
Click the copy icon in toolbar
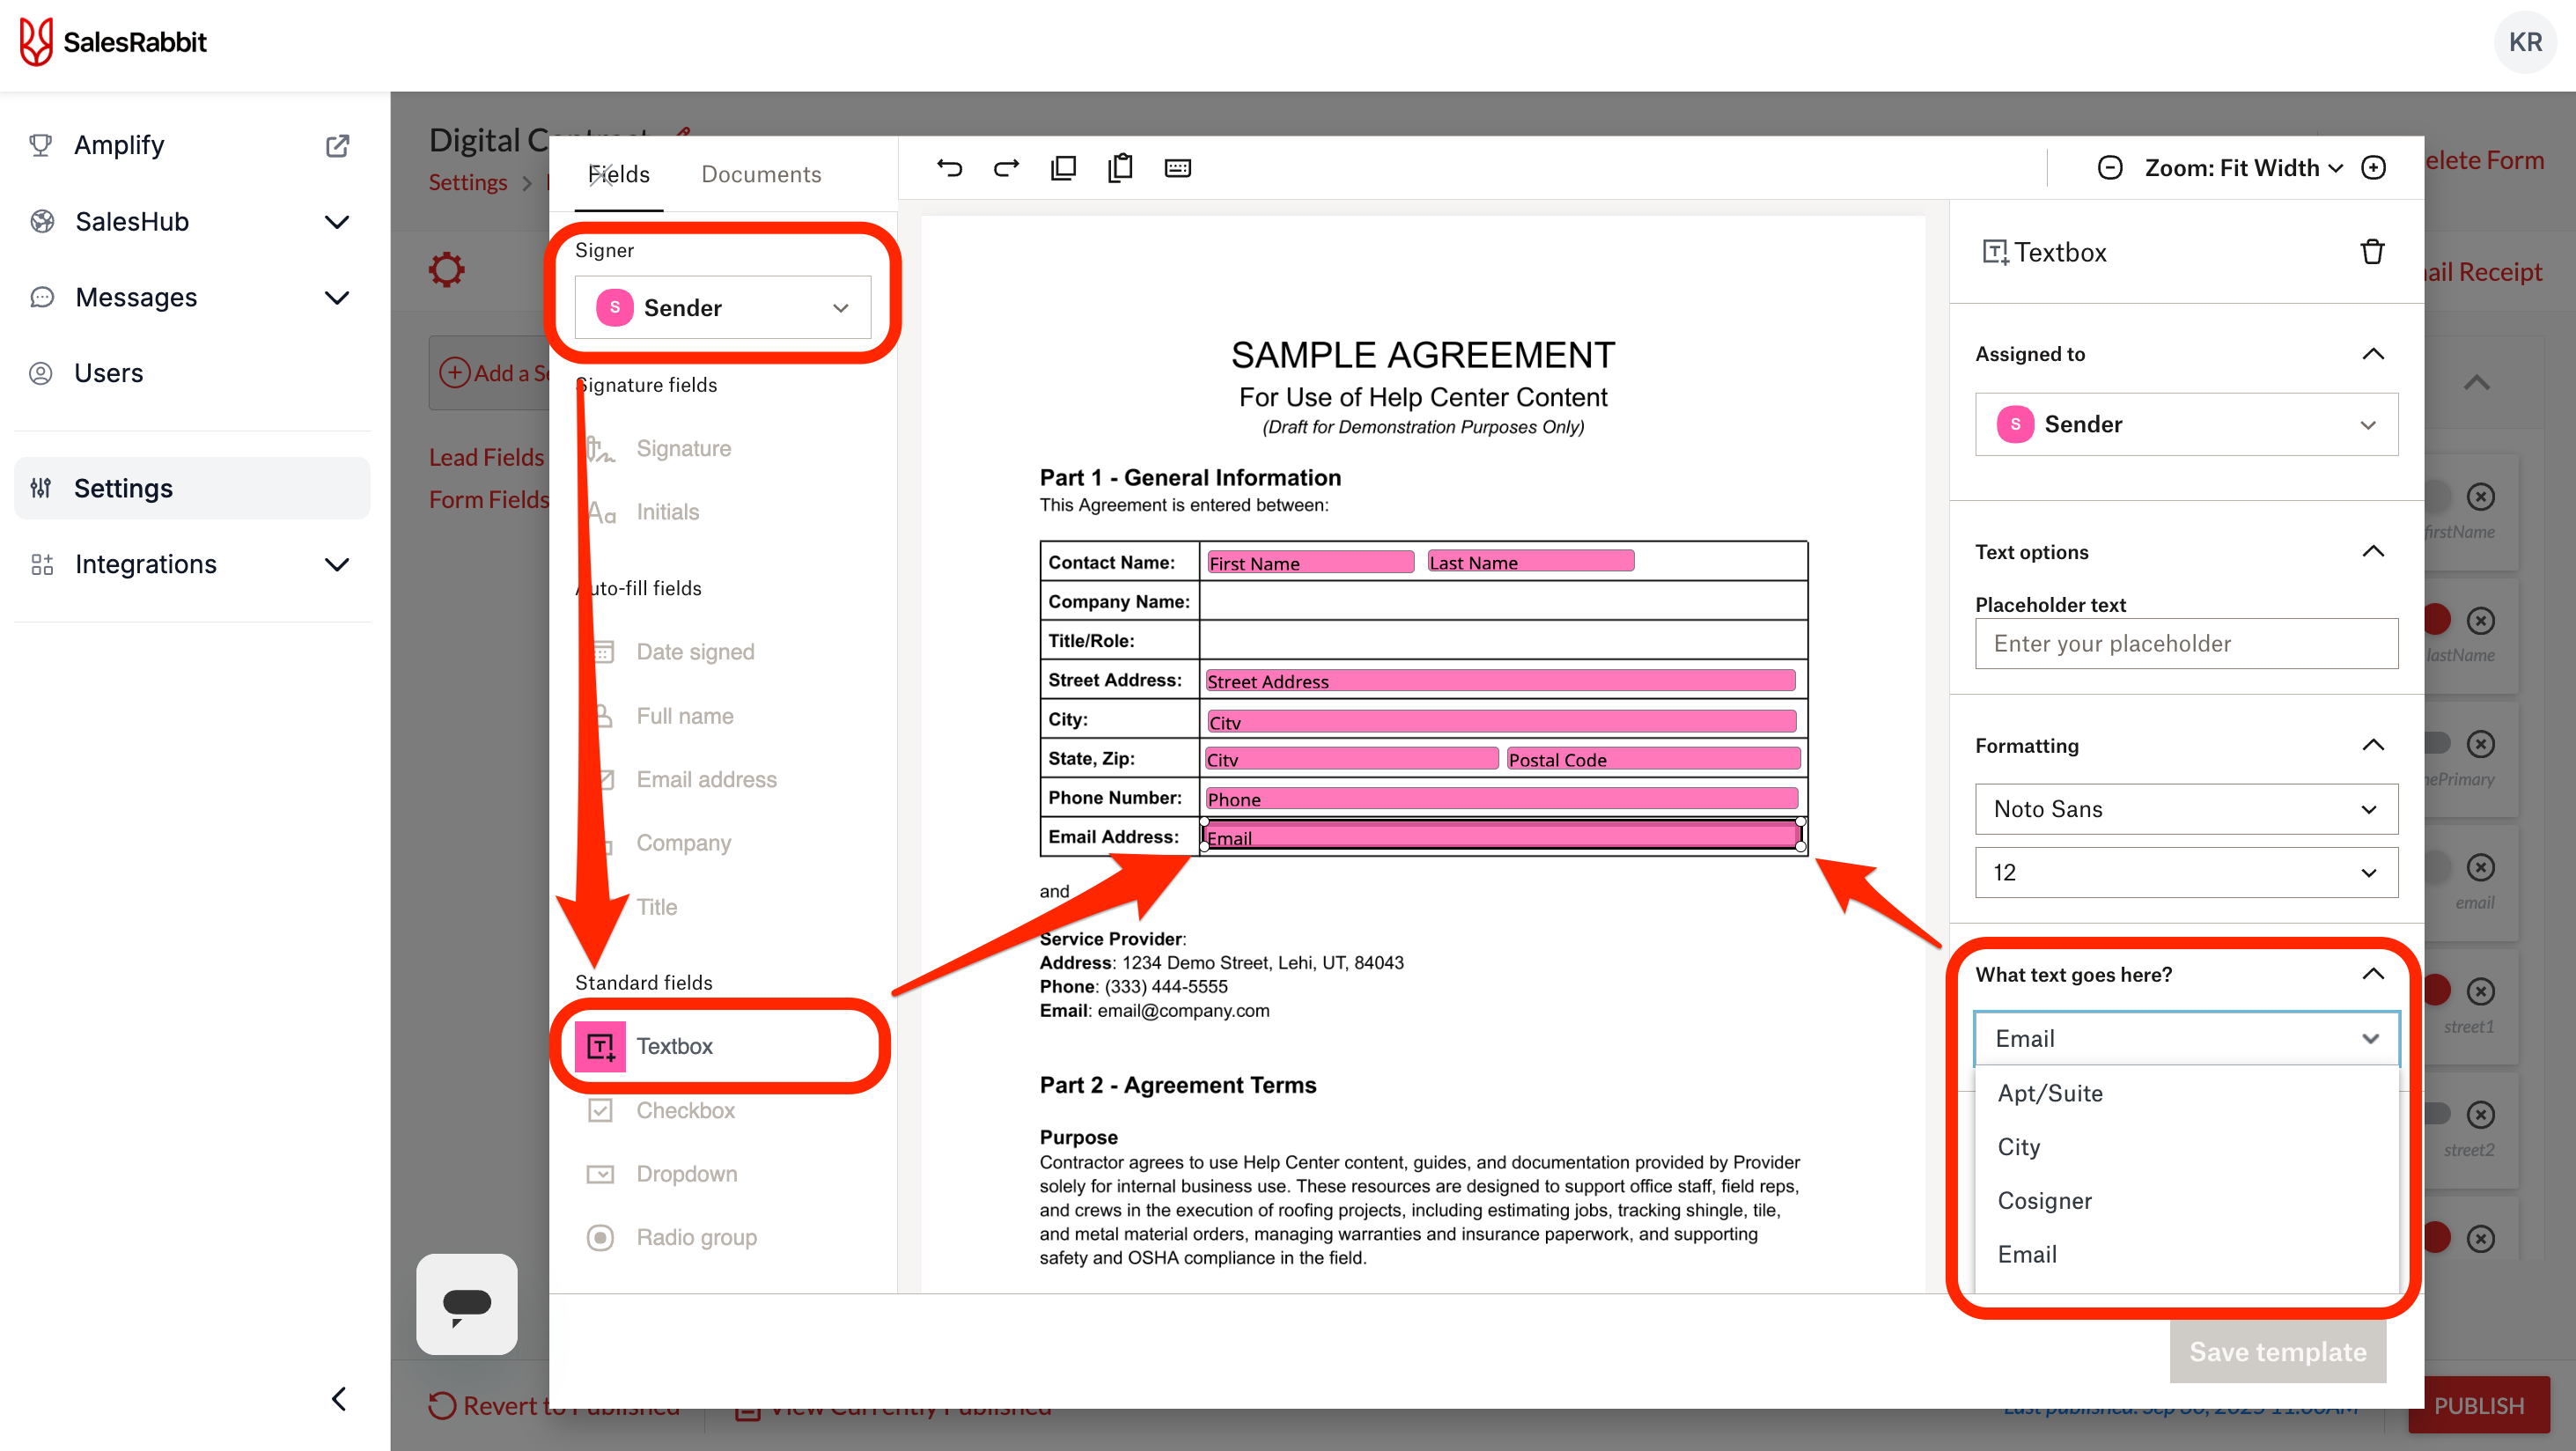[x=1063, y=168]
